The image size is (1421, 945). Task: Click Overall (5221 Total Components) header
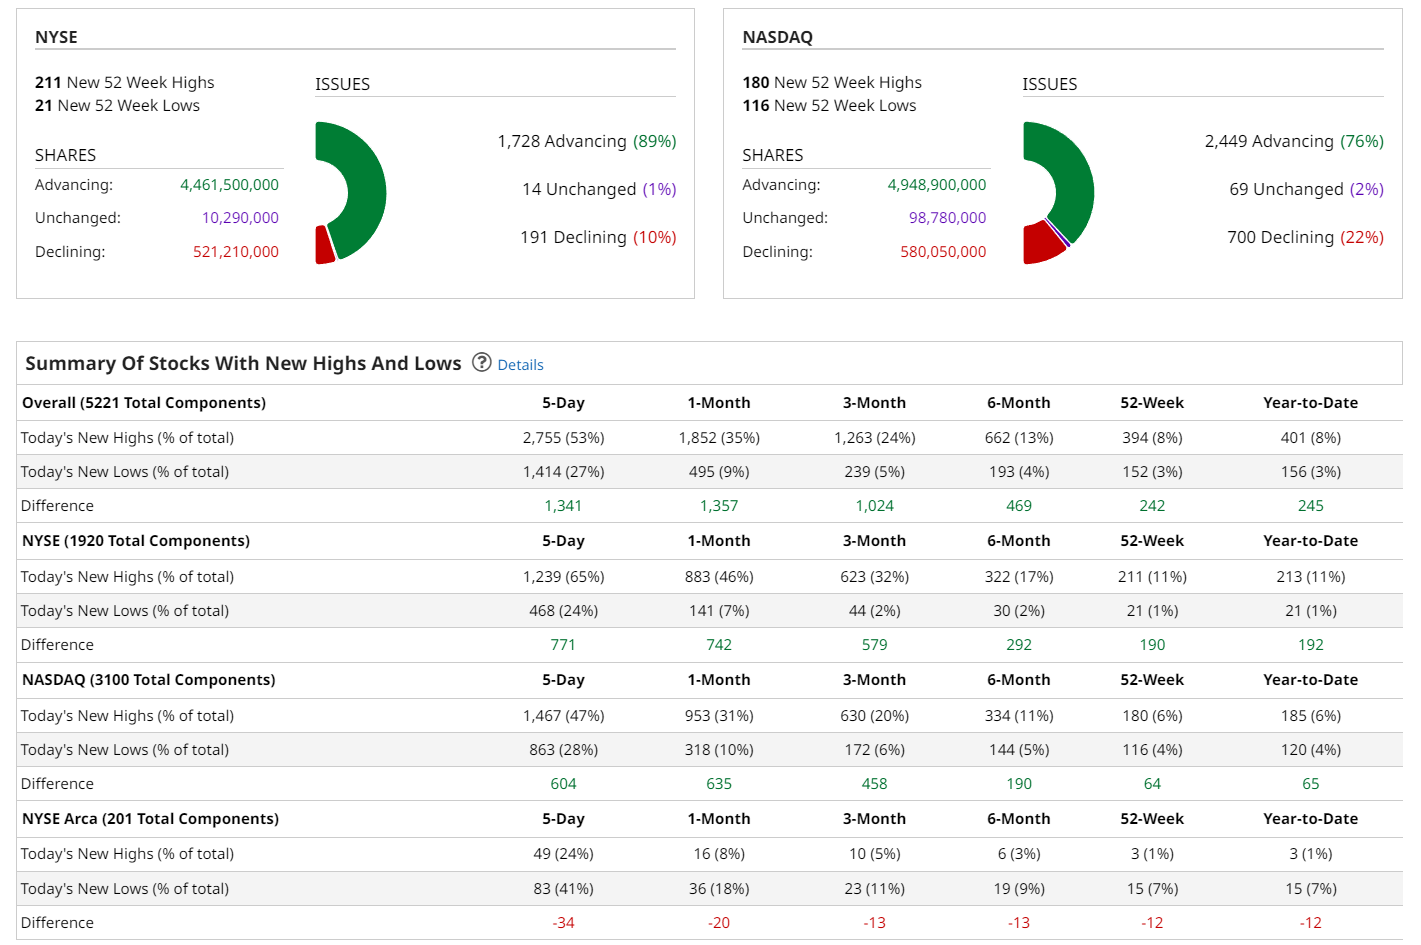[144, 403]
